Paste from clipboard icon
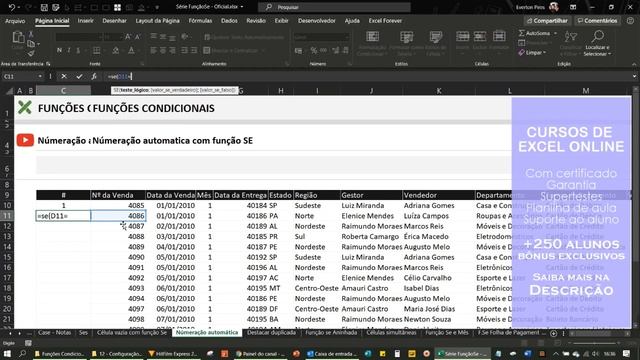 point(18,38)
